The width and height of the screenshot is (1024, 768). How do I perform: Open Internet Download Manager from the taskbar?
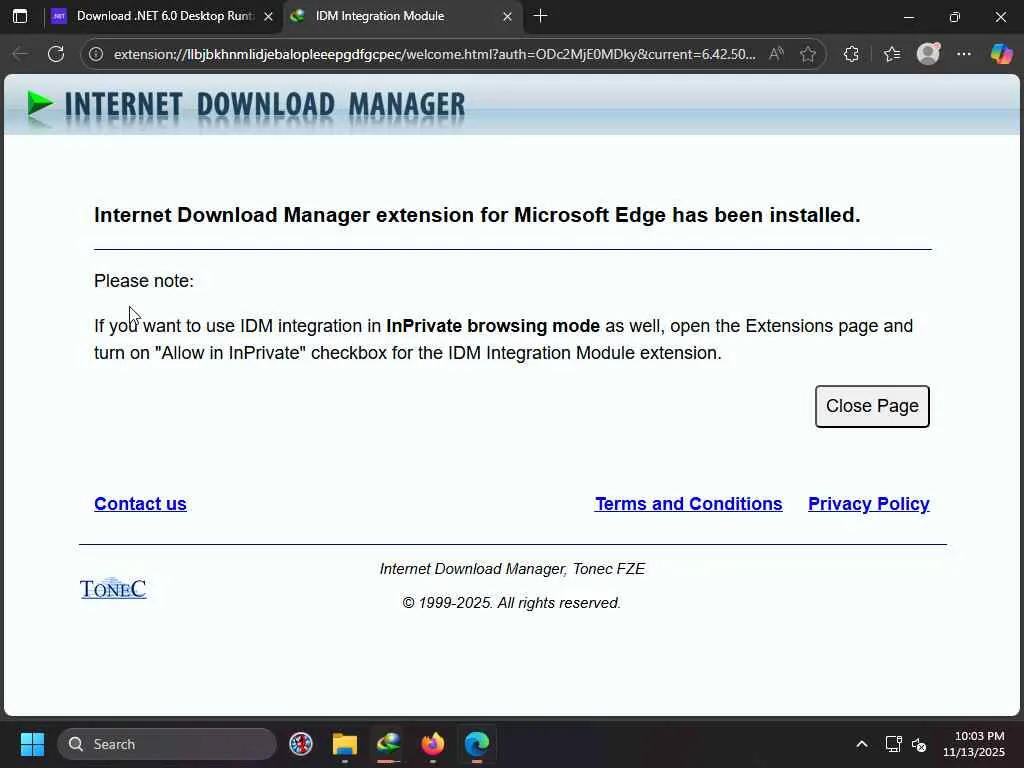[389, 744]
